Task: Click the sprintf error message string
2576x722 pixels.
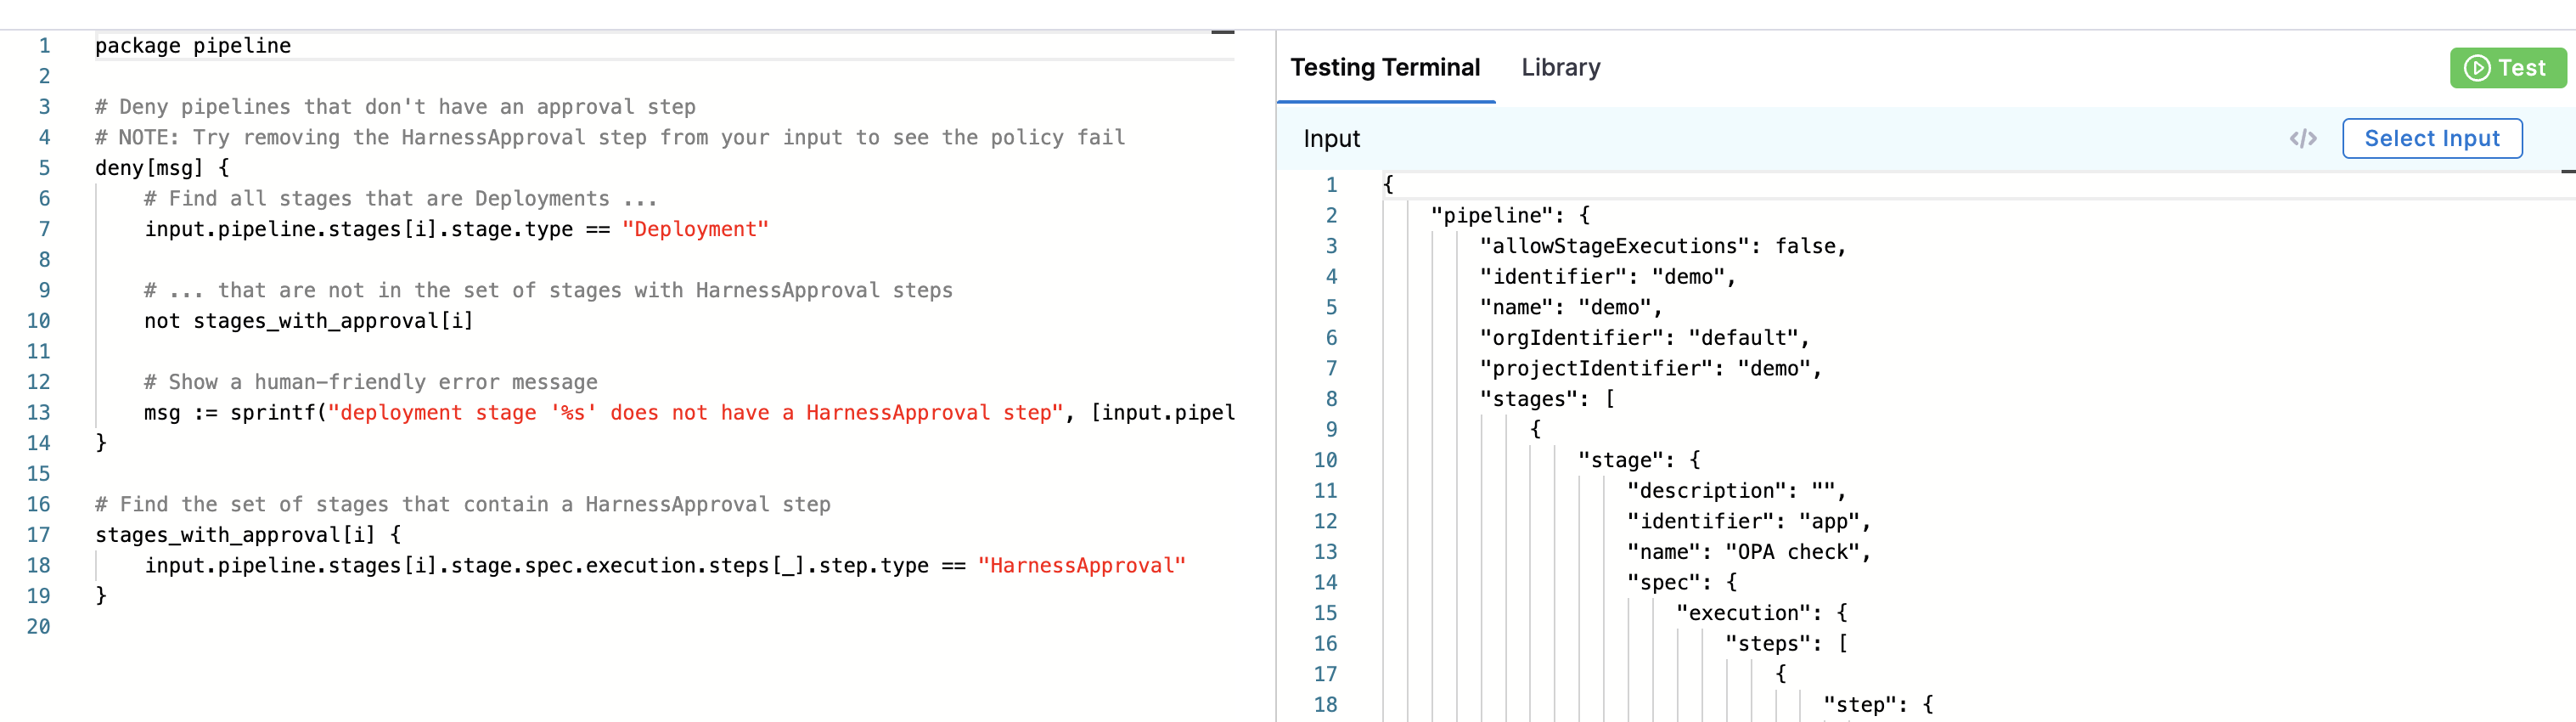Action: [x=695, y=413]
